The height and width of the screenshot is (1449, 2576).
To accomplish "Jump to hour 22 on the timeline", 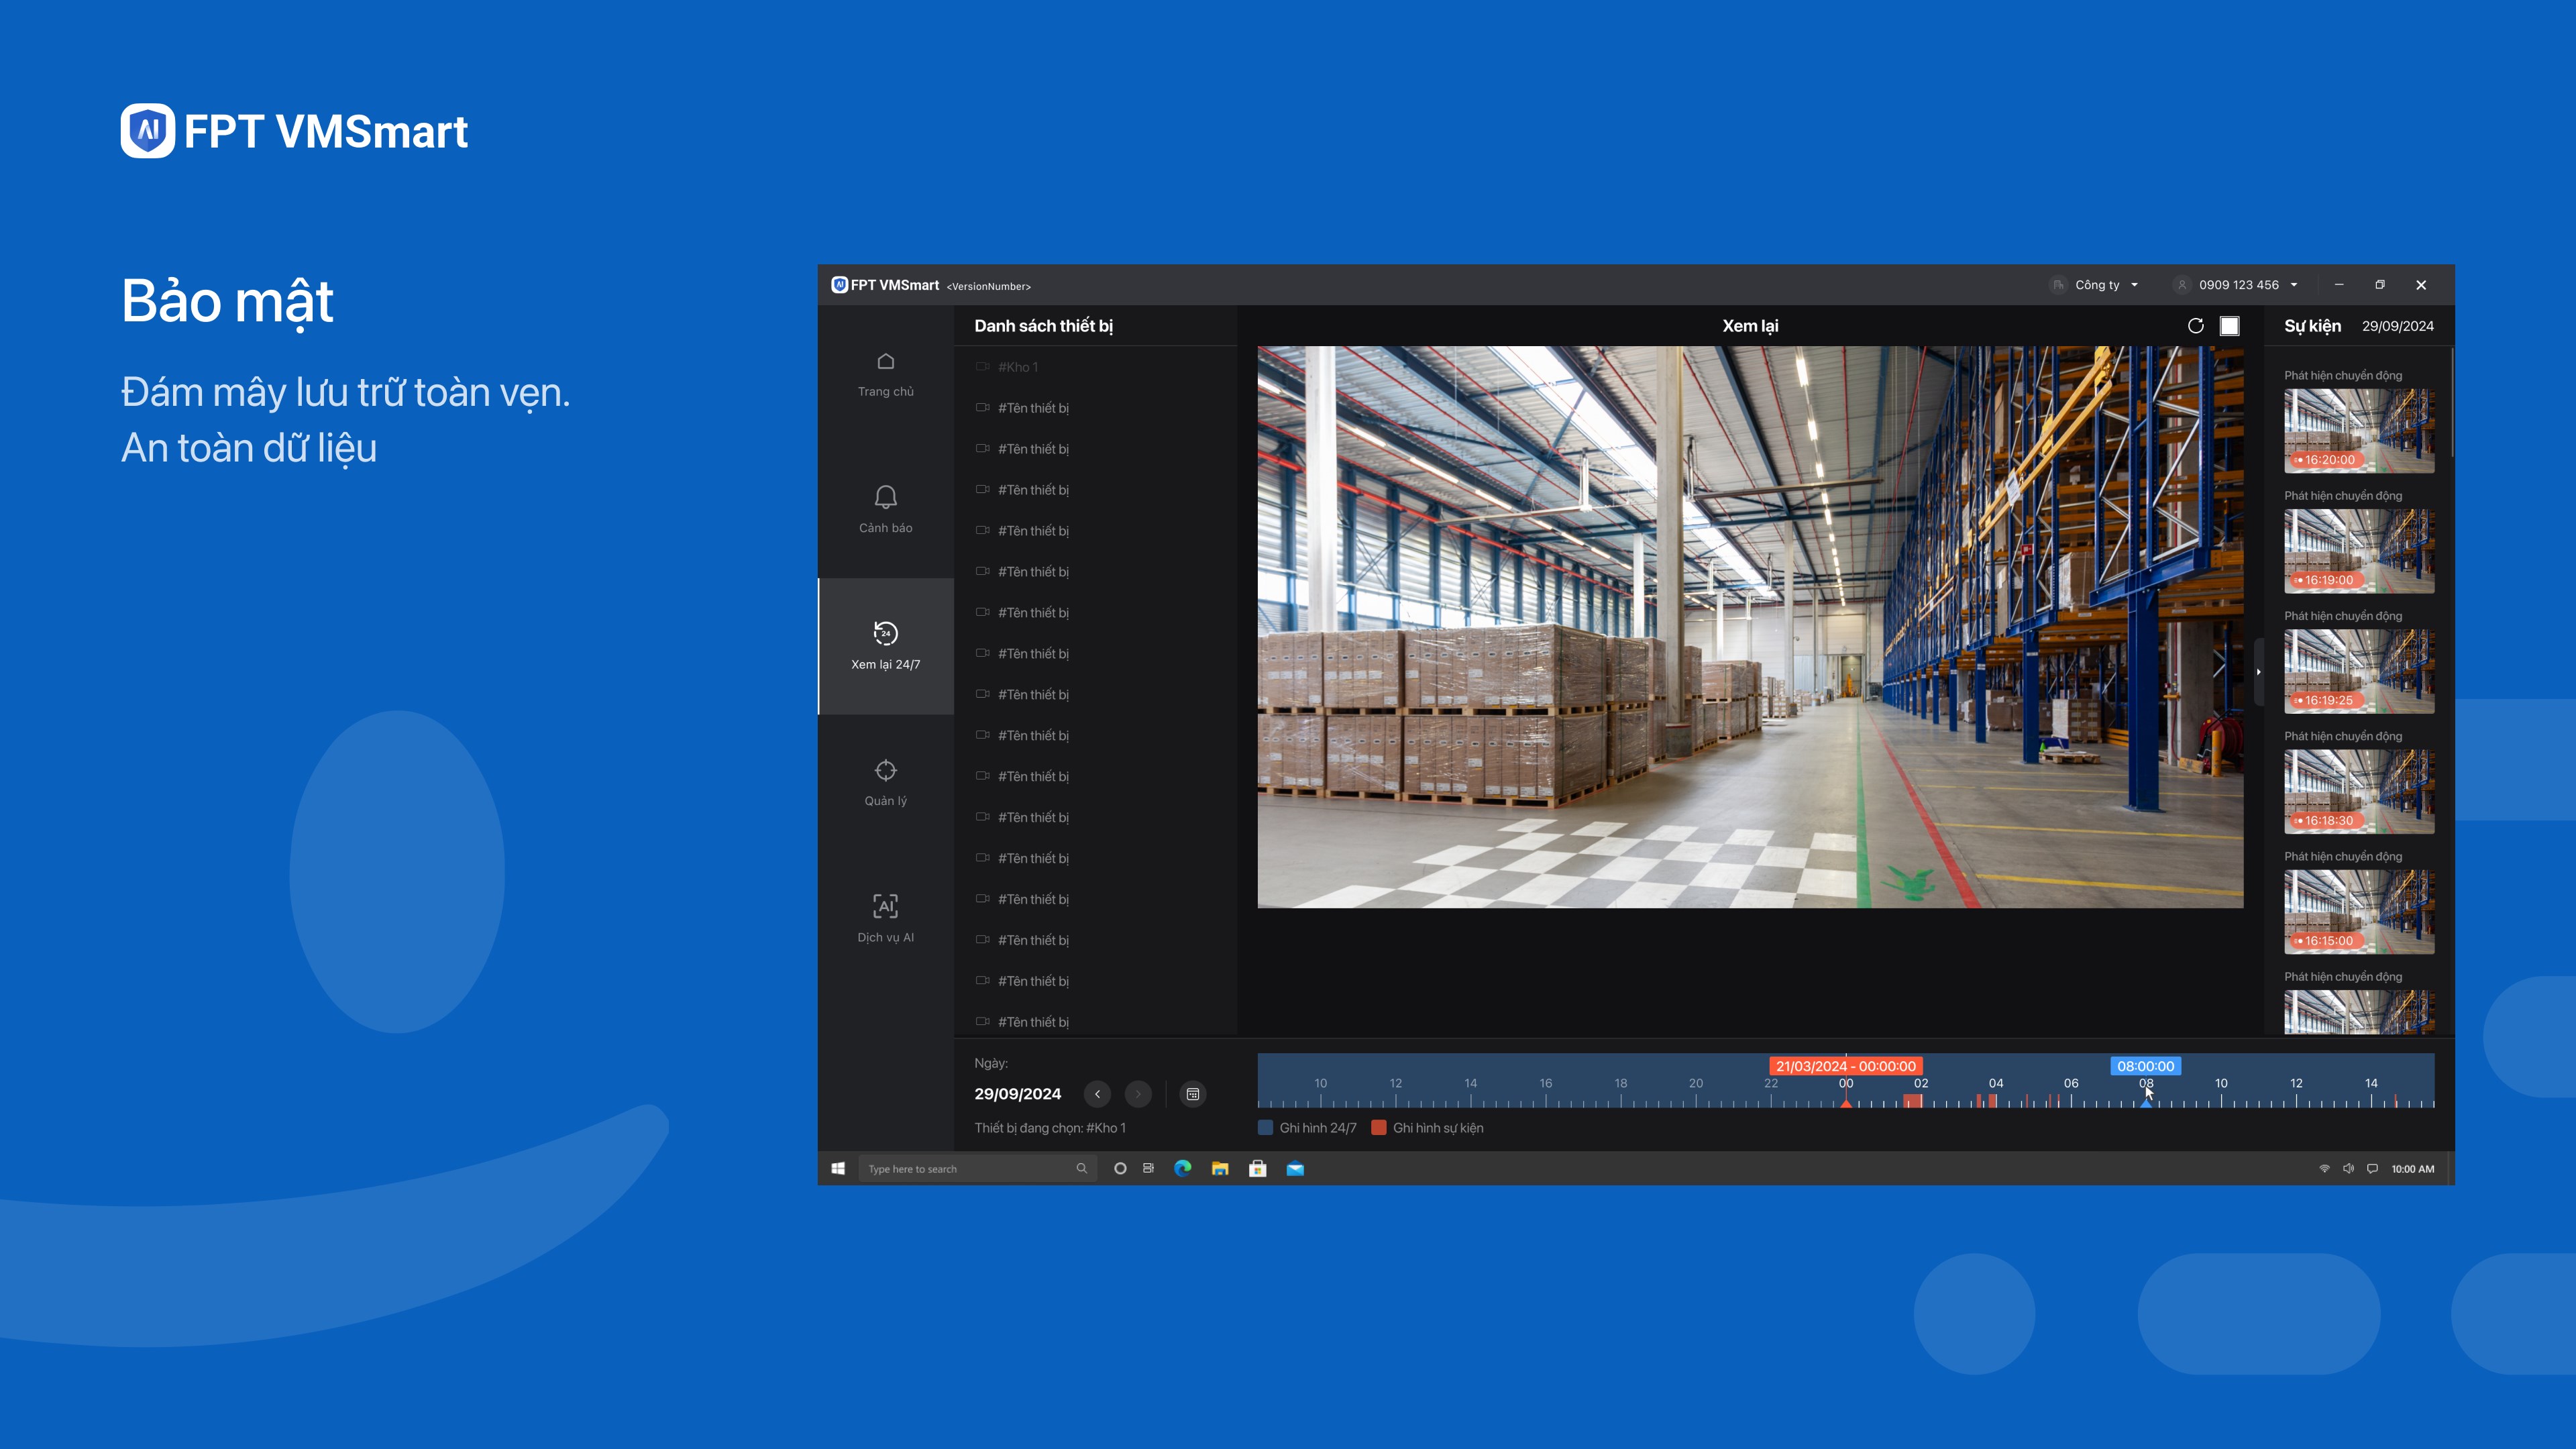I will tap(1770, 1083).
